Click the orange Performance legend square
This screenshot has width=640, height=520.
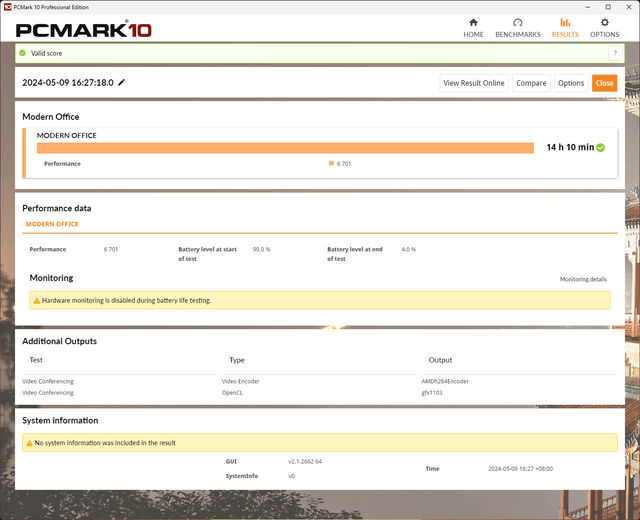coord(331,163)
